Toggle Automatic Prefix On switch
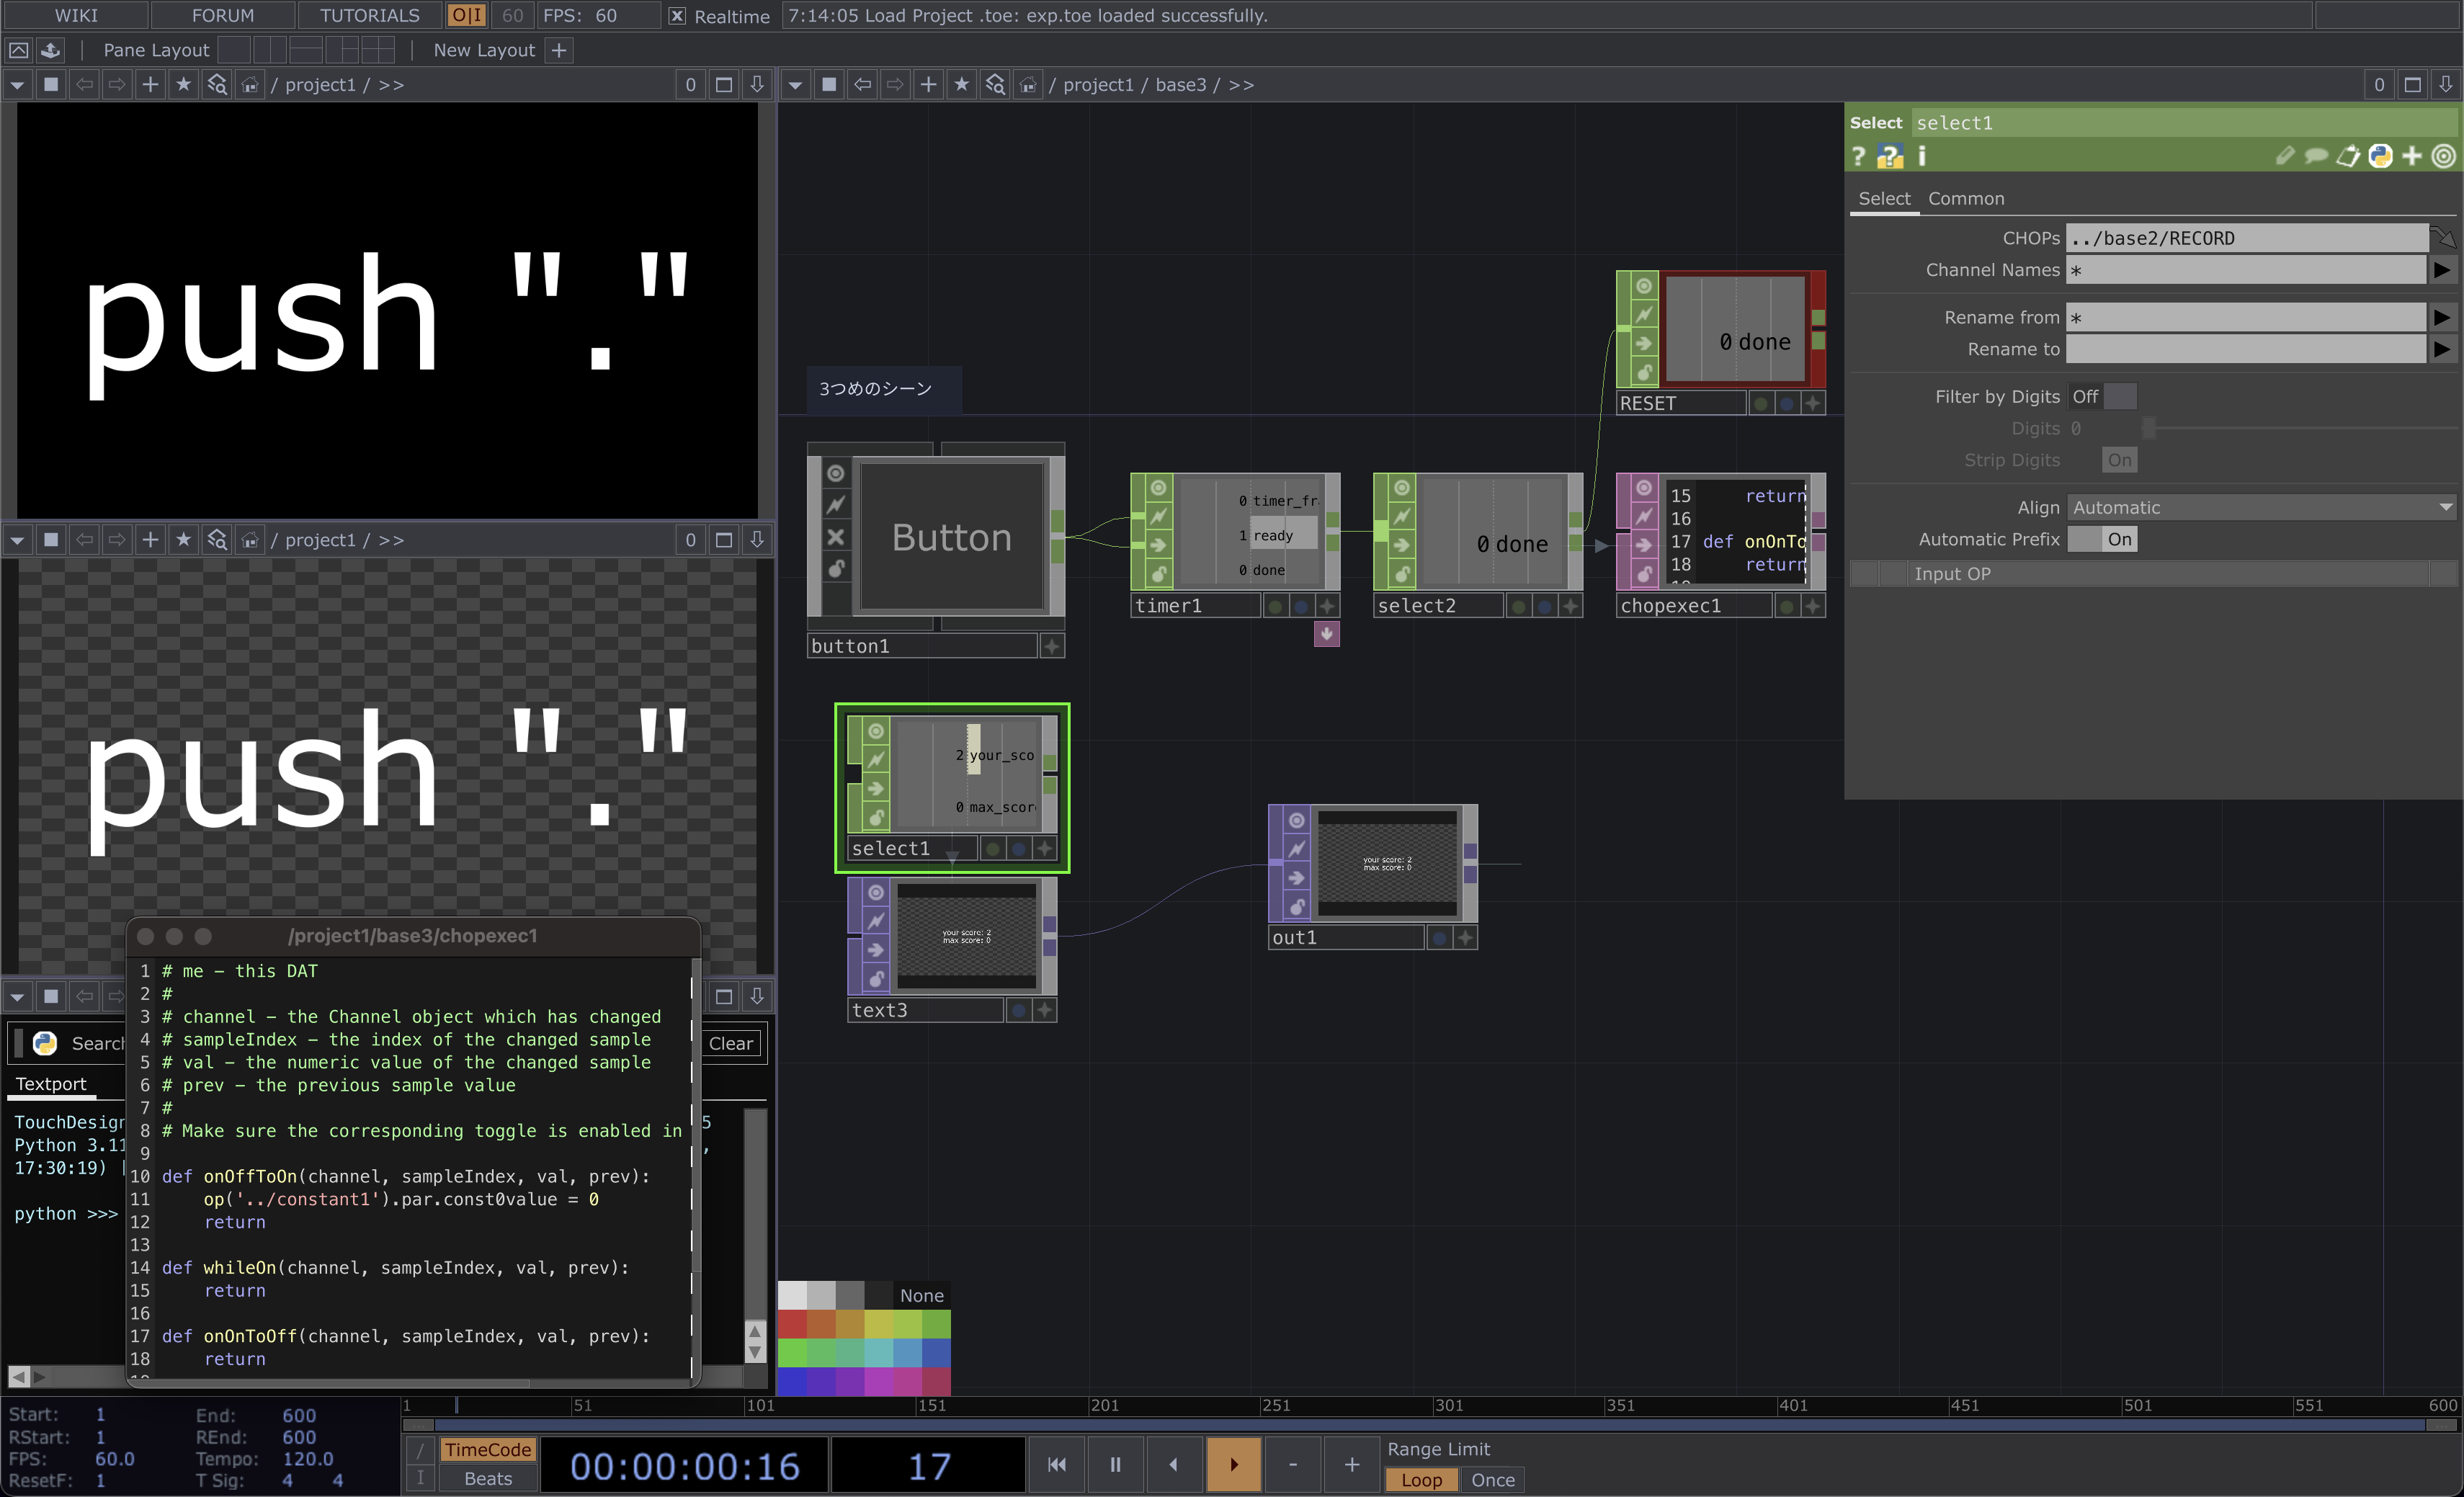Screen dimensions: 2464x1497 2102,540
